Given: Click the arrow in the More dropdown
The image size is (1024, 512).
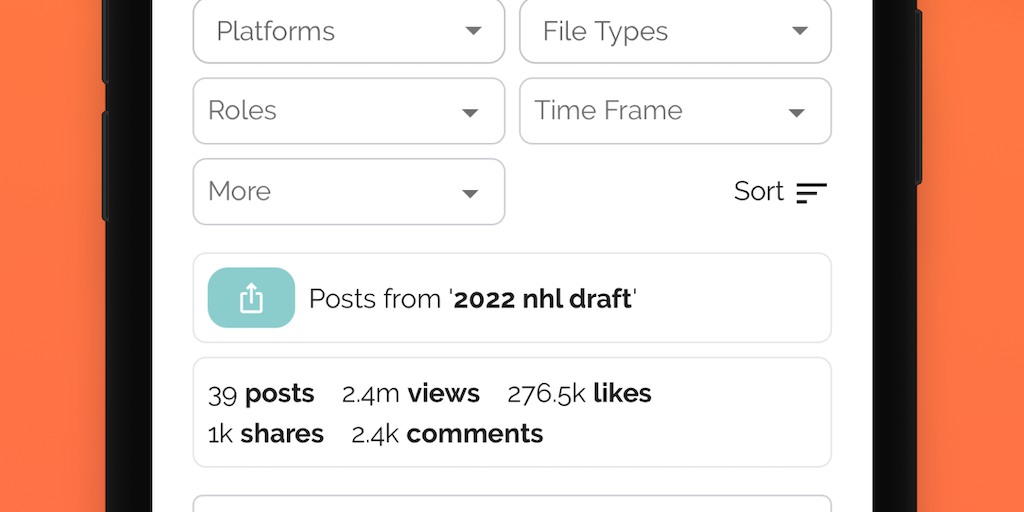Looking at the screenshot, I should tap(470, 193).
